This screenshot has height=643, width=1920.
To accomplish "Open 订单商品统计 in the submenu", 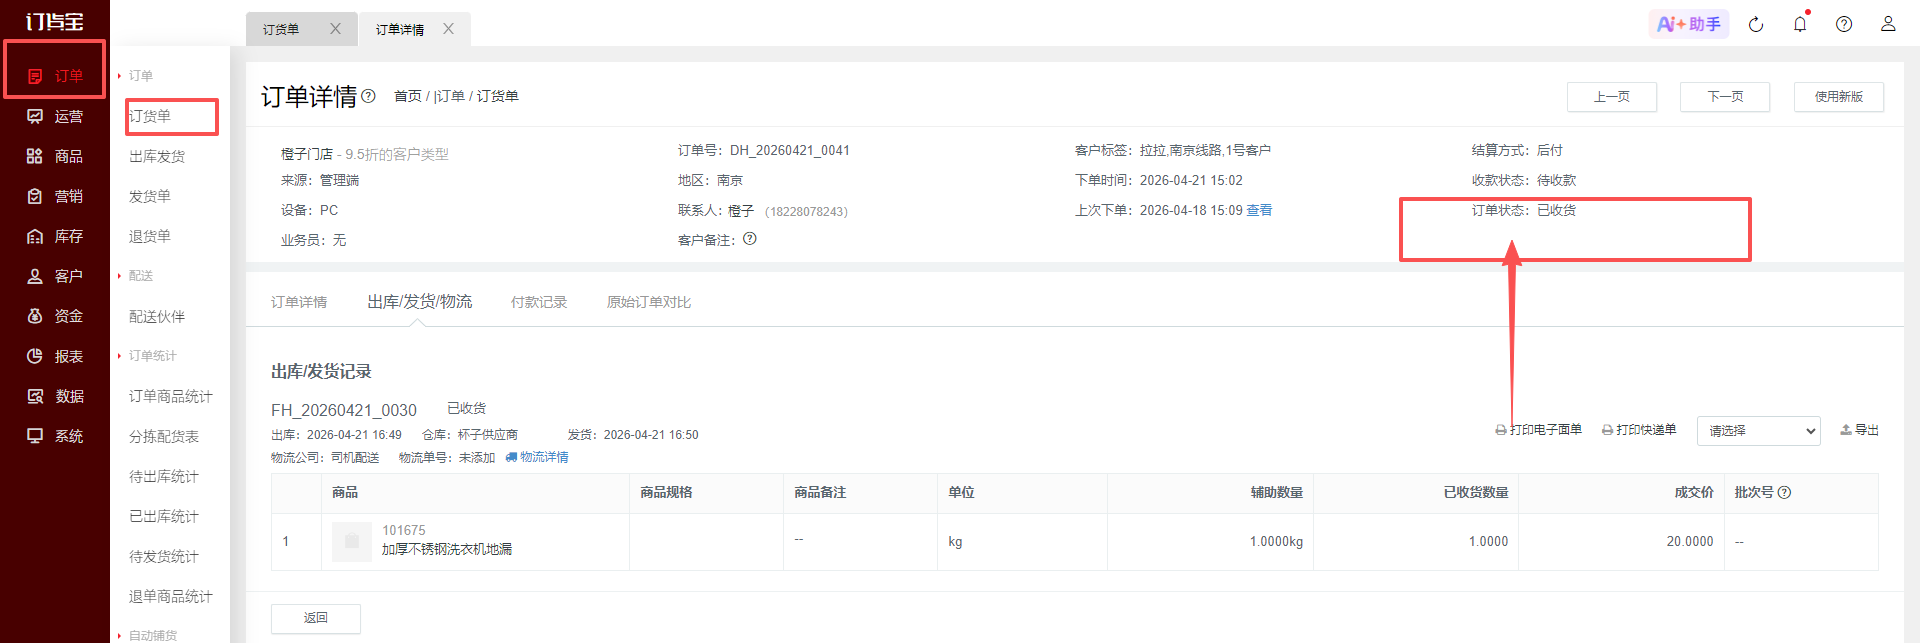I will (171, 396).
